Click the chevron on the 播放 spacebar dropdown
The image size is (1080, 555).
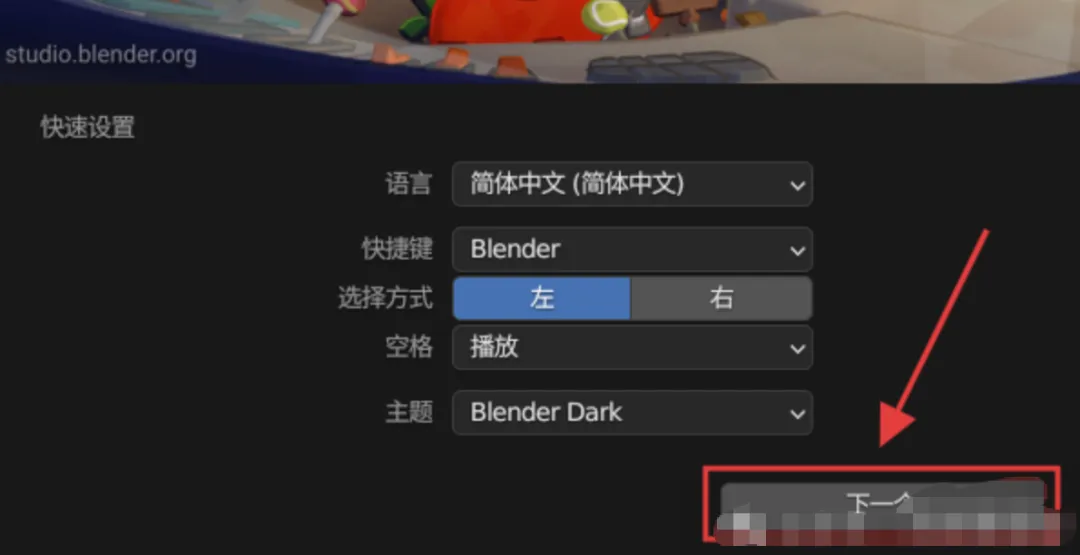(x=798, y=348)
